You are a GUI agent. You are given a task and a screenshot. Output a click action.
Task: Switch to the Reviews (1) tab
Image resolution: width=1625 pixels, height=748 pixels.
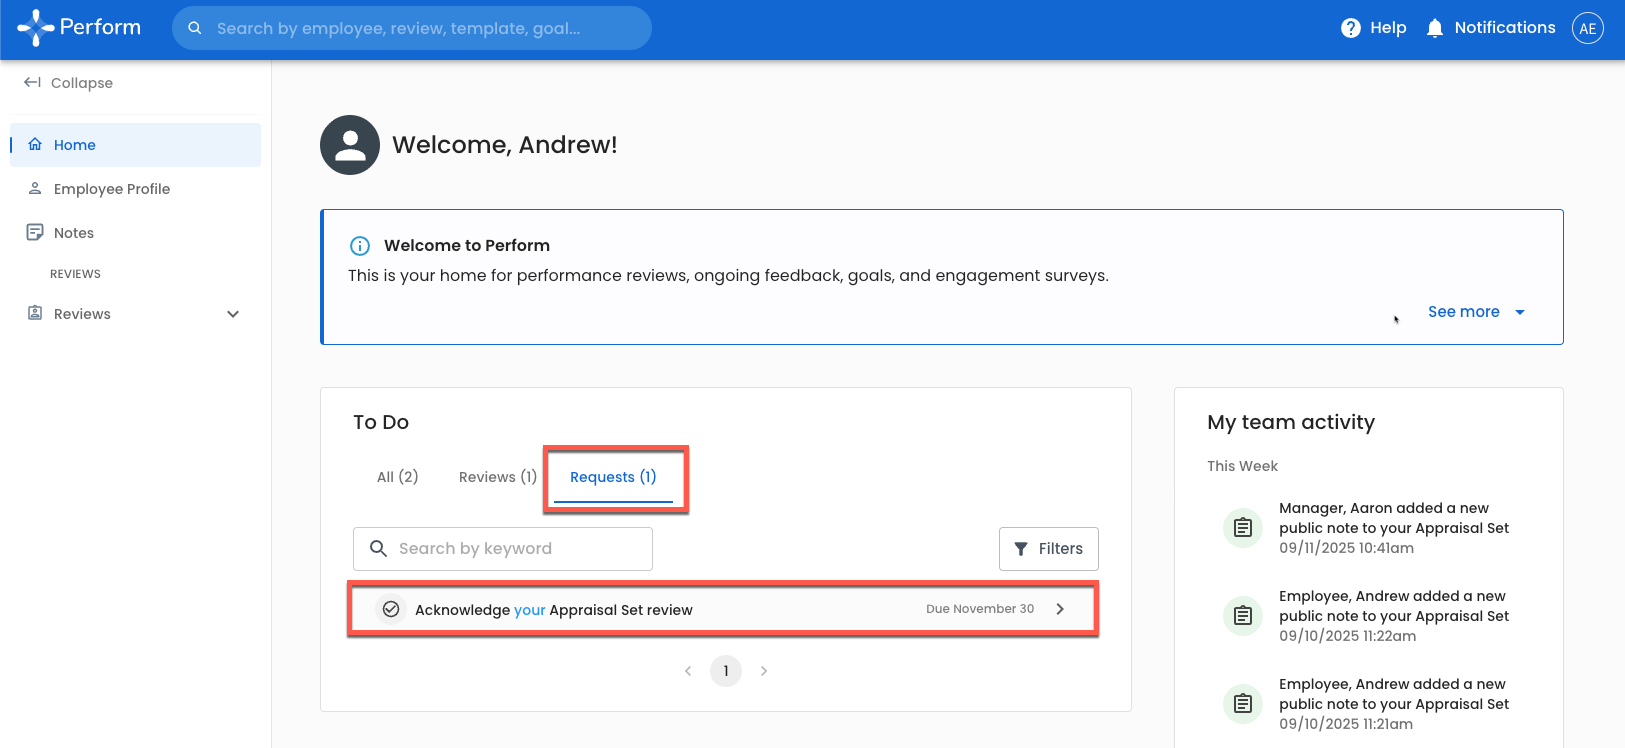[x=498, y=477]
